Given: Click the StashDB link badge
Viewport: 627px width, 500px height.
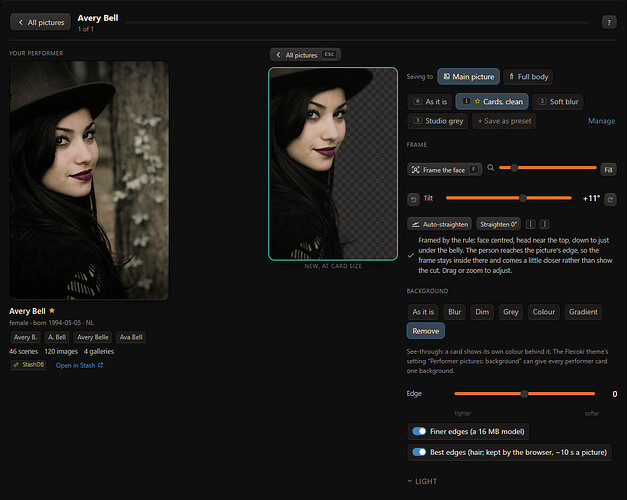Looking at the screenshot, I should [x=28, y=365].
